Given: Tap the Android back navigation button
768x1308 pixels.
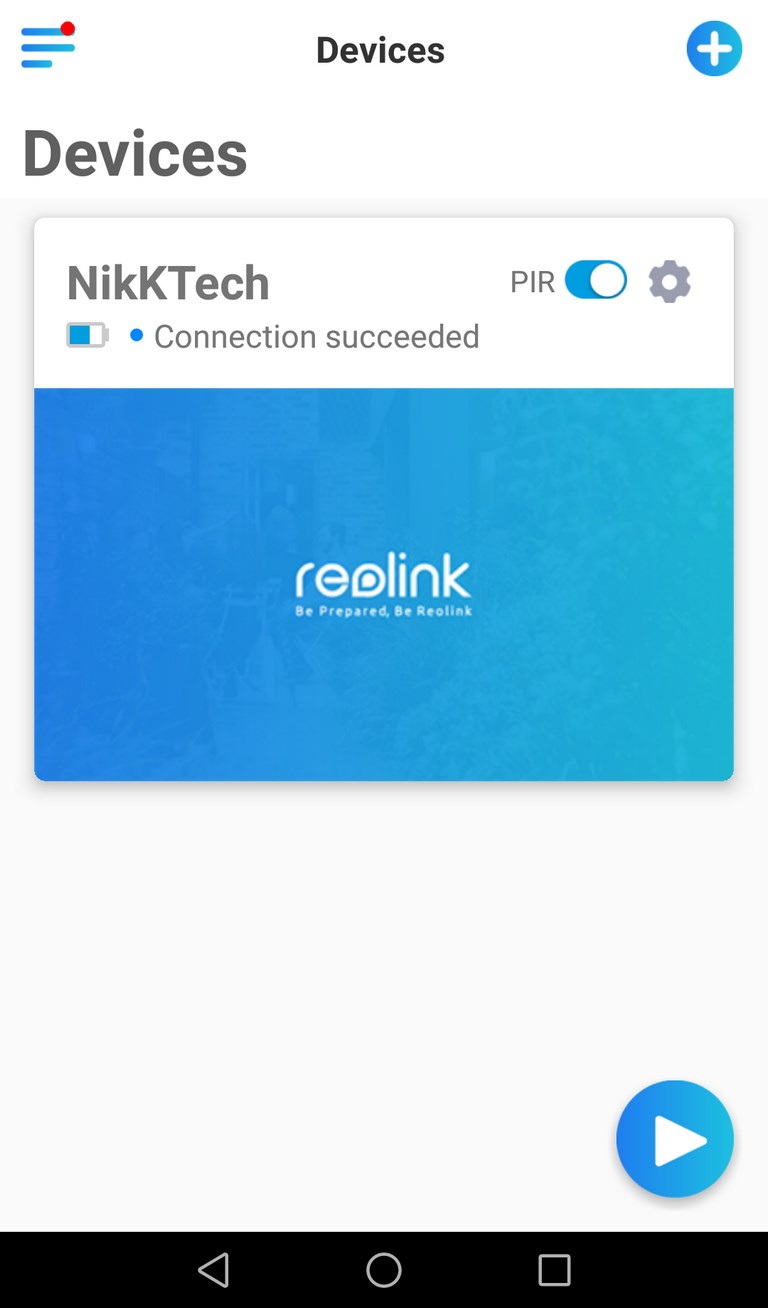Looking at the screenshot, I should click(213, 1270).
